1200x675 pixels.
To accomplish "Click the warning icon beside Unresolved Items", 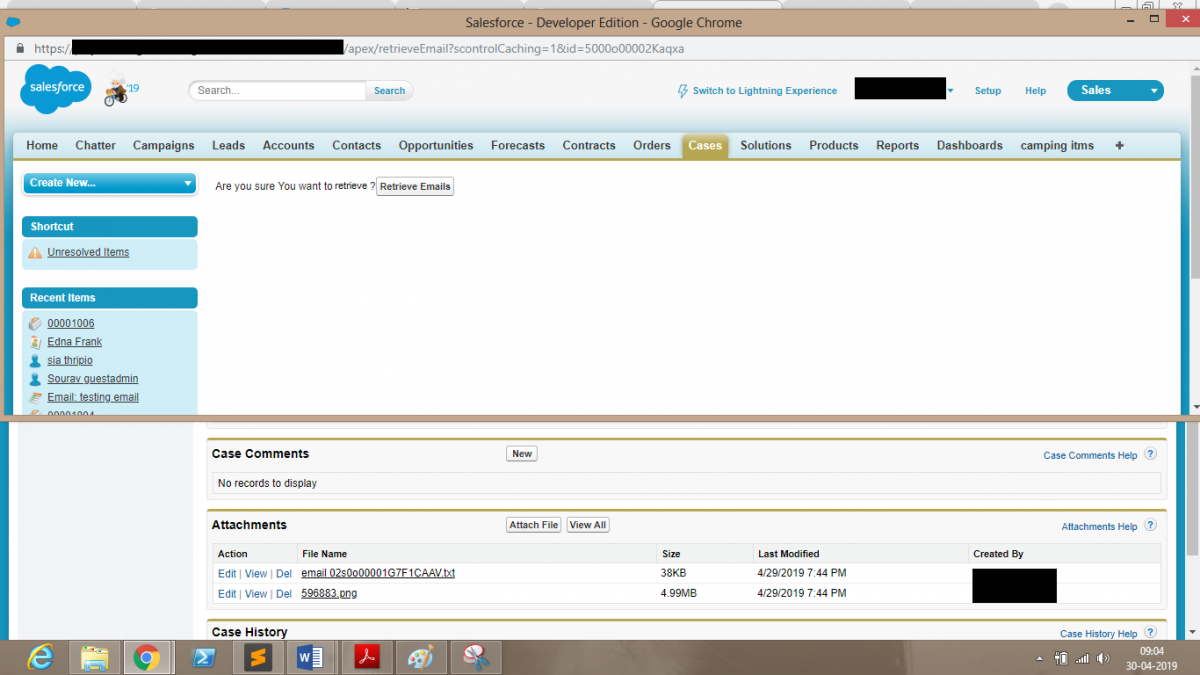I will coord(35,252).
